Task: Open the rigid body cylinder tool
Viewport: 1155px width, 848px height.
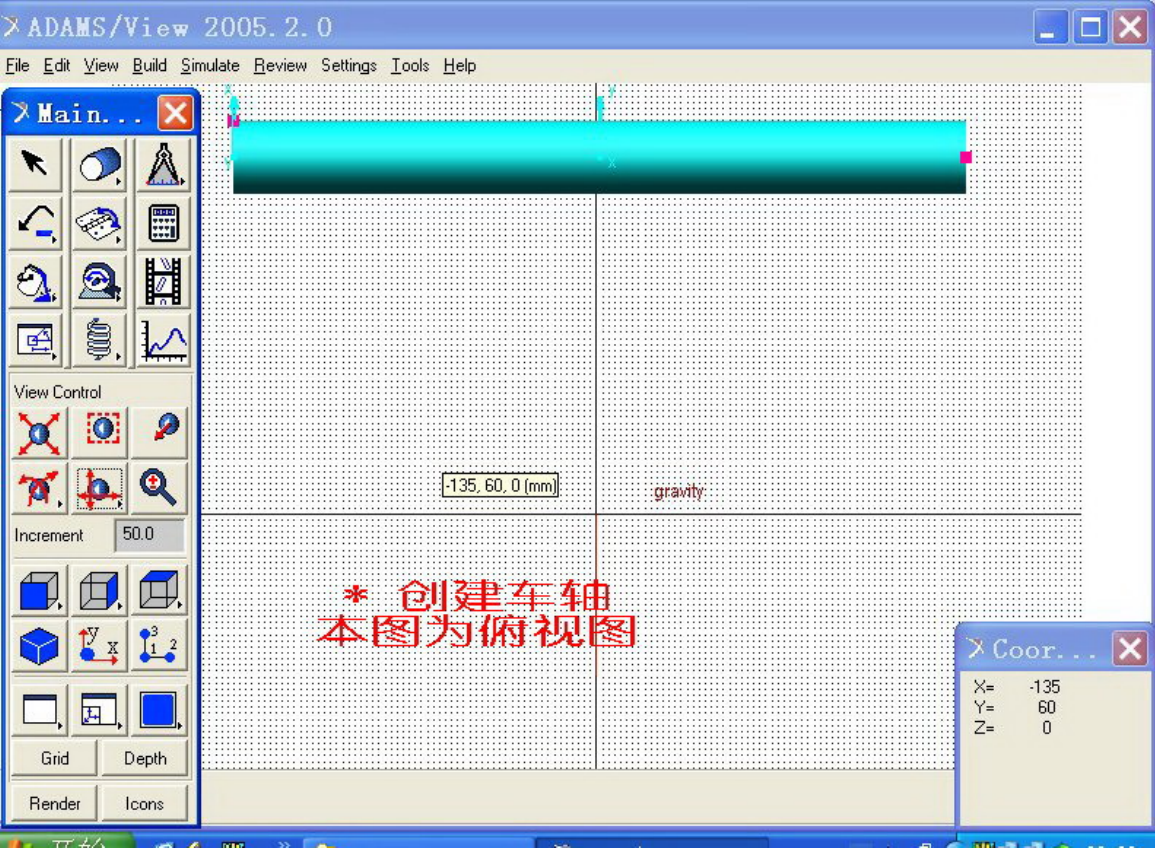Action: pyautogui.click(x=99, y=164)
